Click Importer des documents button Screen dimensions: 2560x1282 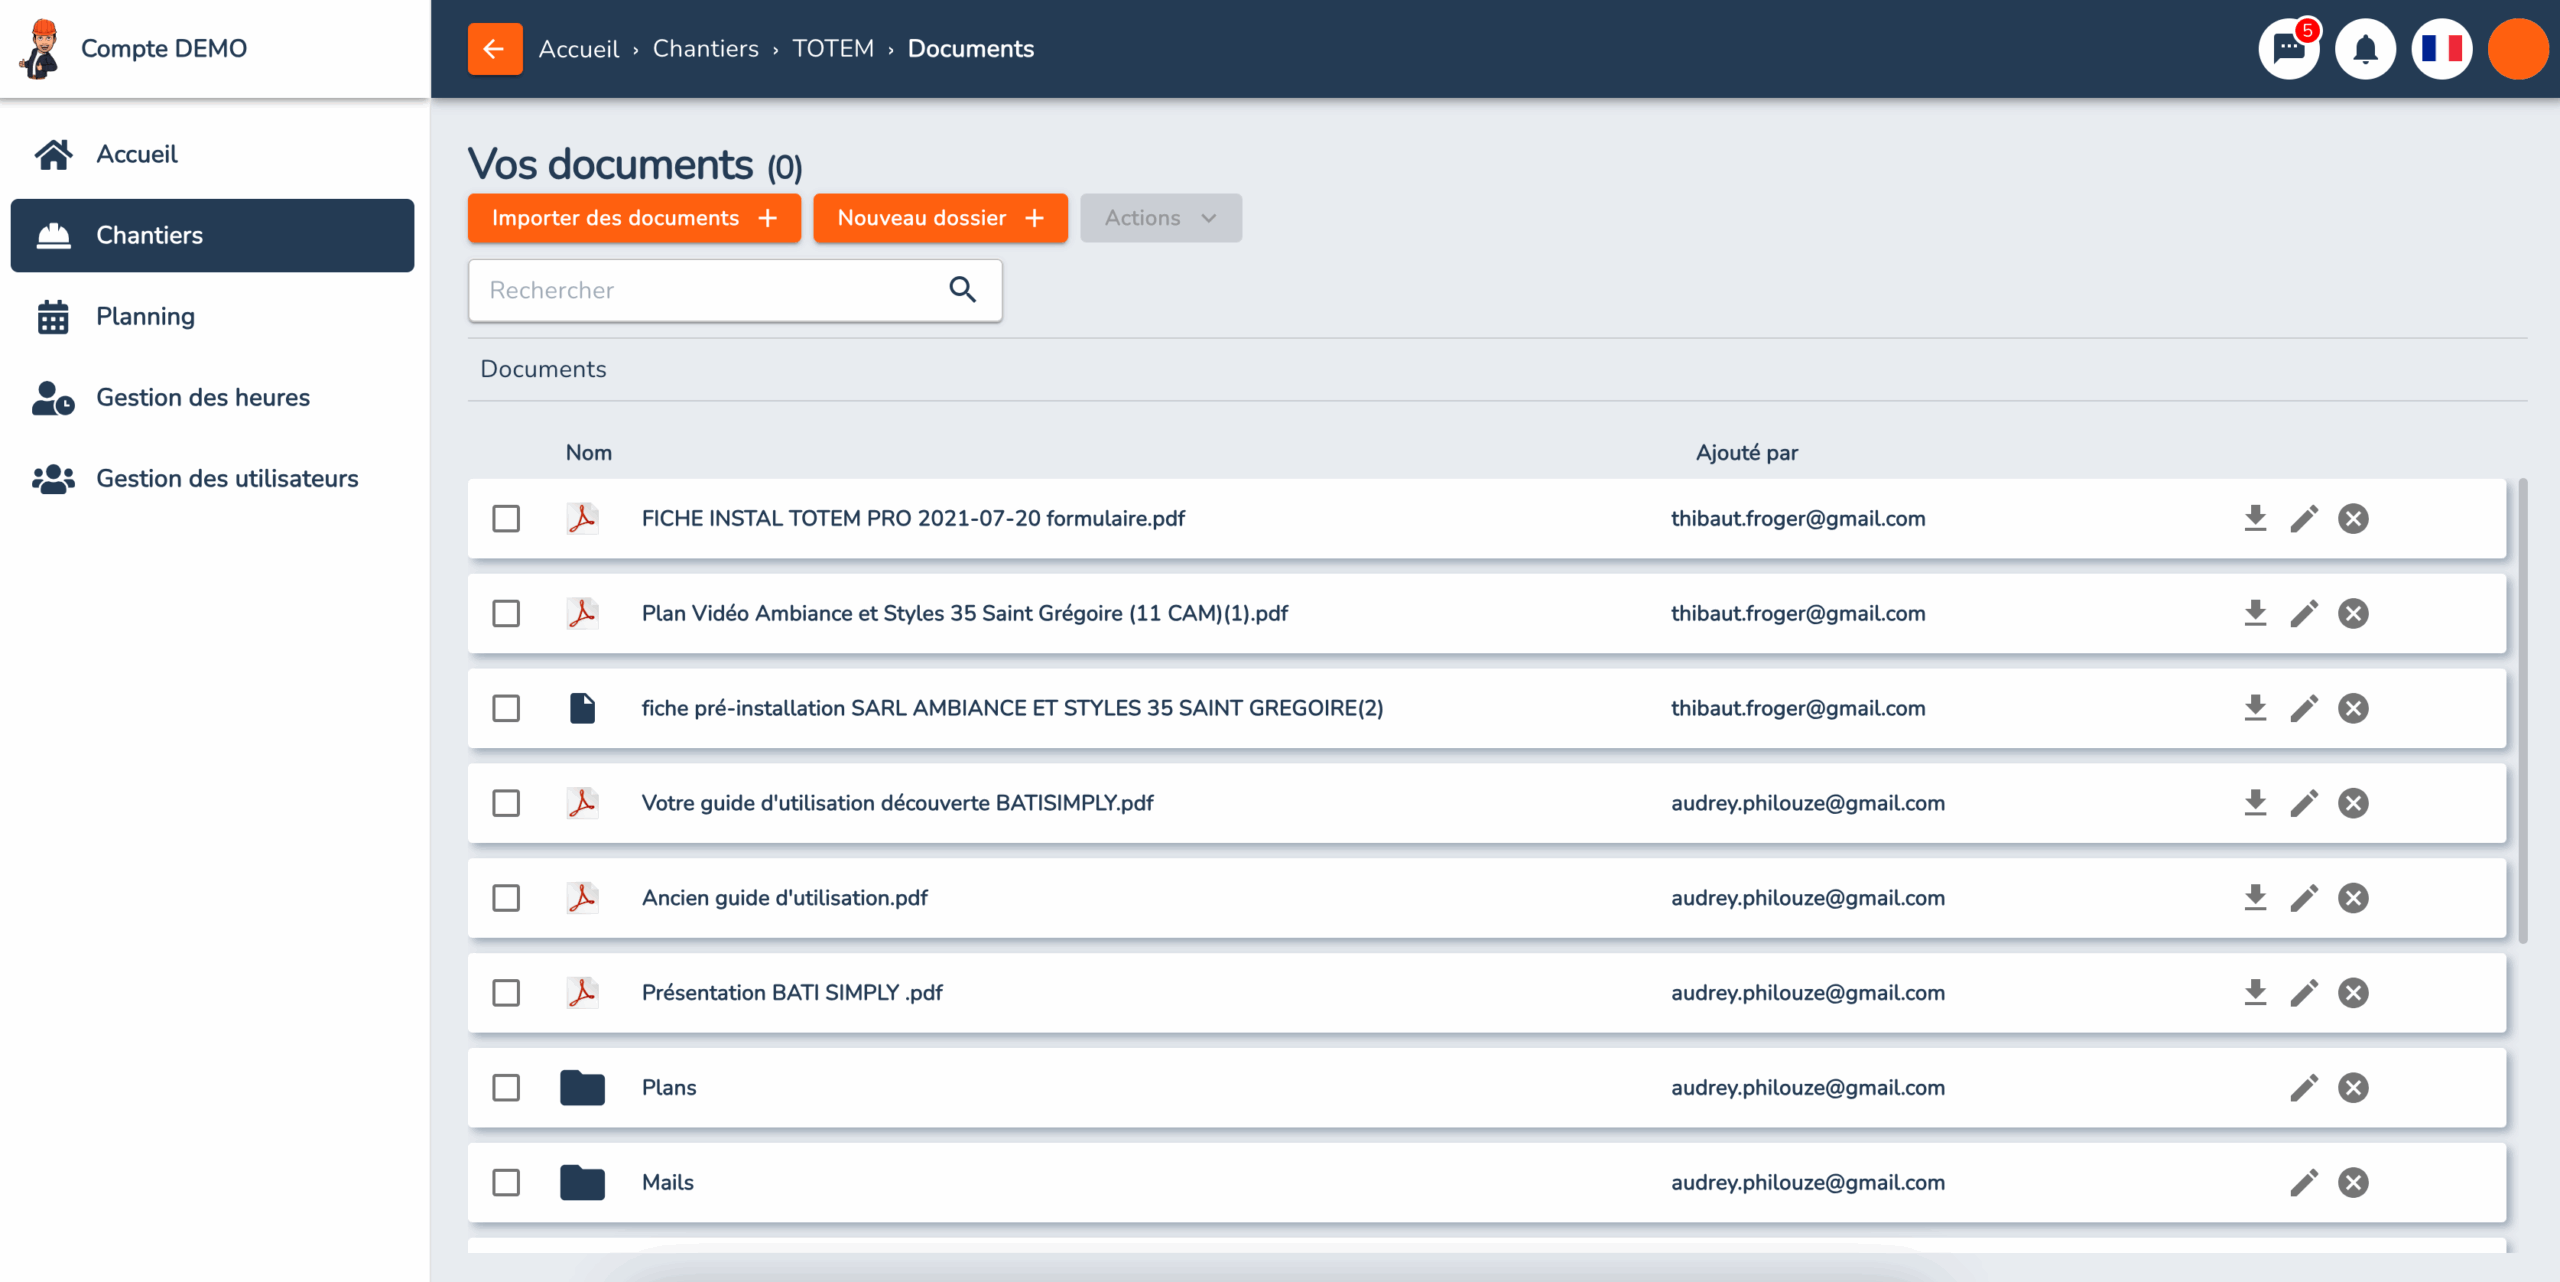[x=634, y=218]
